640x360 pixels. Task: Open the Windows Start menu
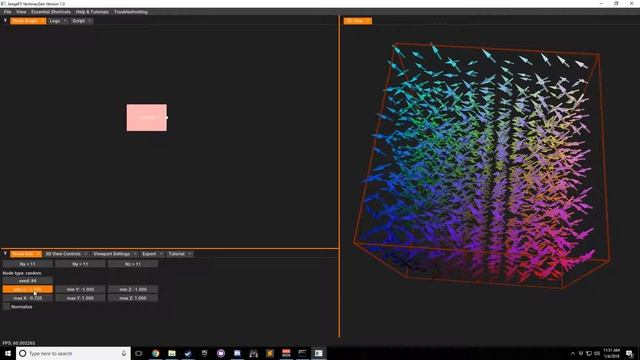[8, 353]
